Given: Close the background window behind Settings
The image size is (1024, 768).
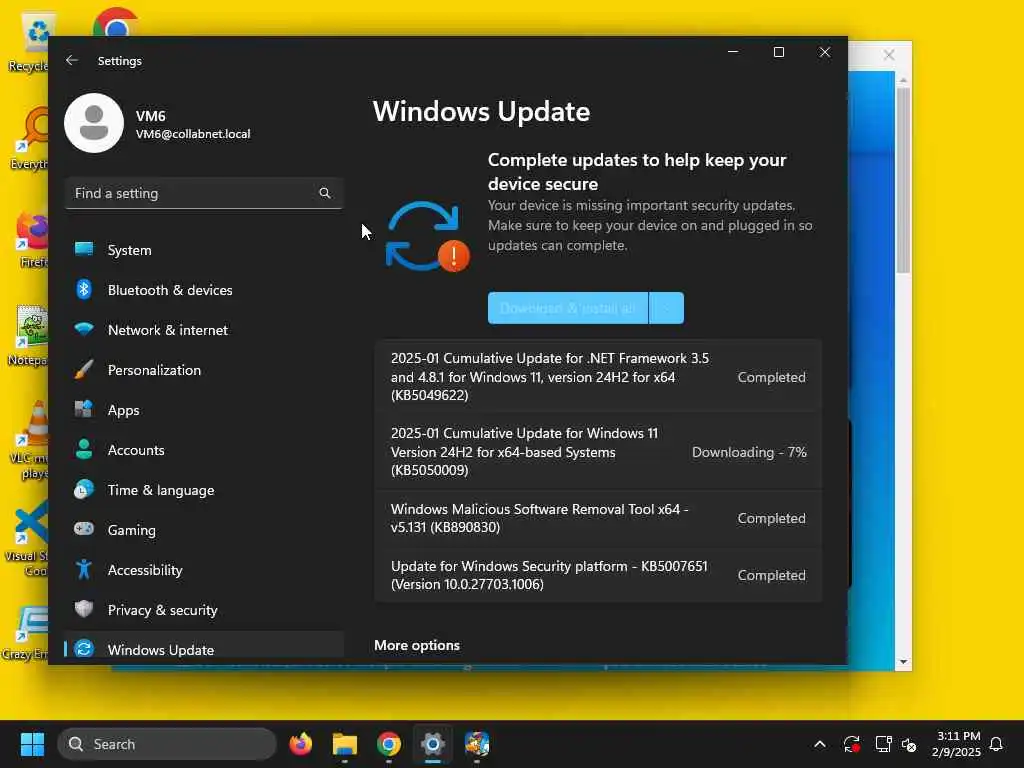Looking at the screenshot, I should [889, 54].
